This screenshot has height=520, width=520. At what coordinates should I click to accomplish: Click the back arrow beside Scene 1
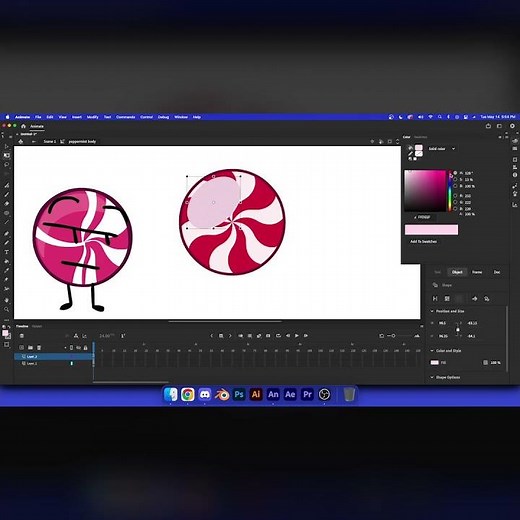click(x=33, y=141)
